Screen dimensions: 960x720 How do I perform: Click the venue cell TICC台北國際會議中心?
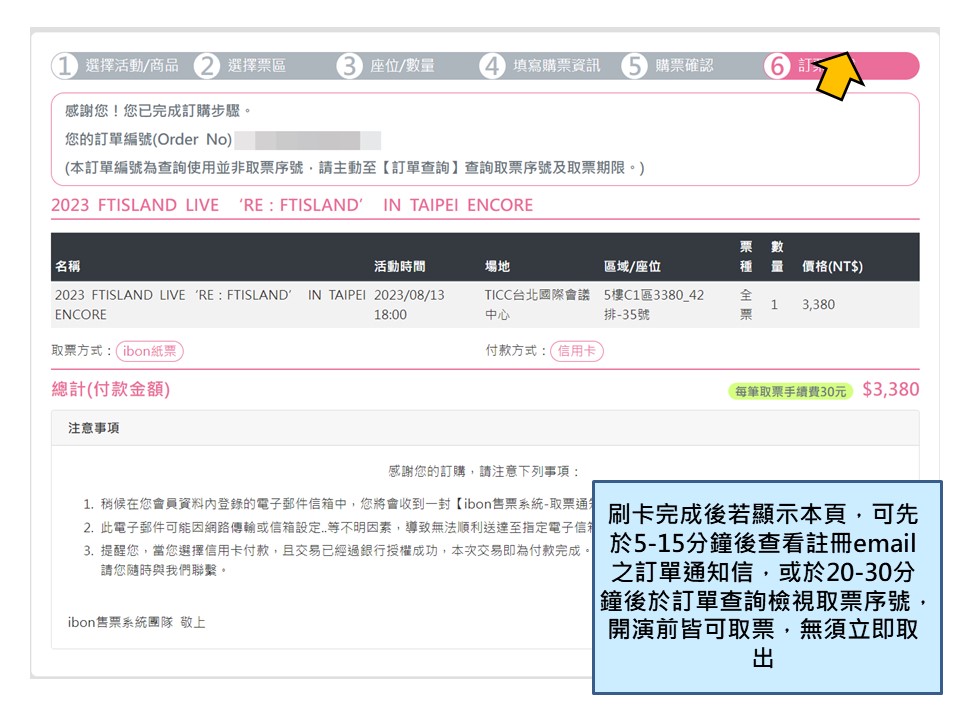tap(537, 304)
